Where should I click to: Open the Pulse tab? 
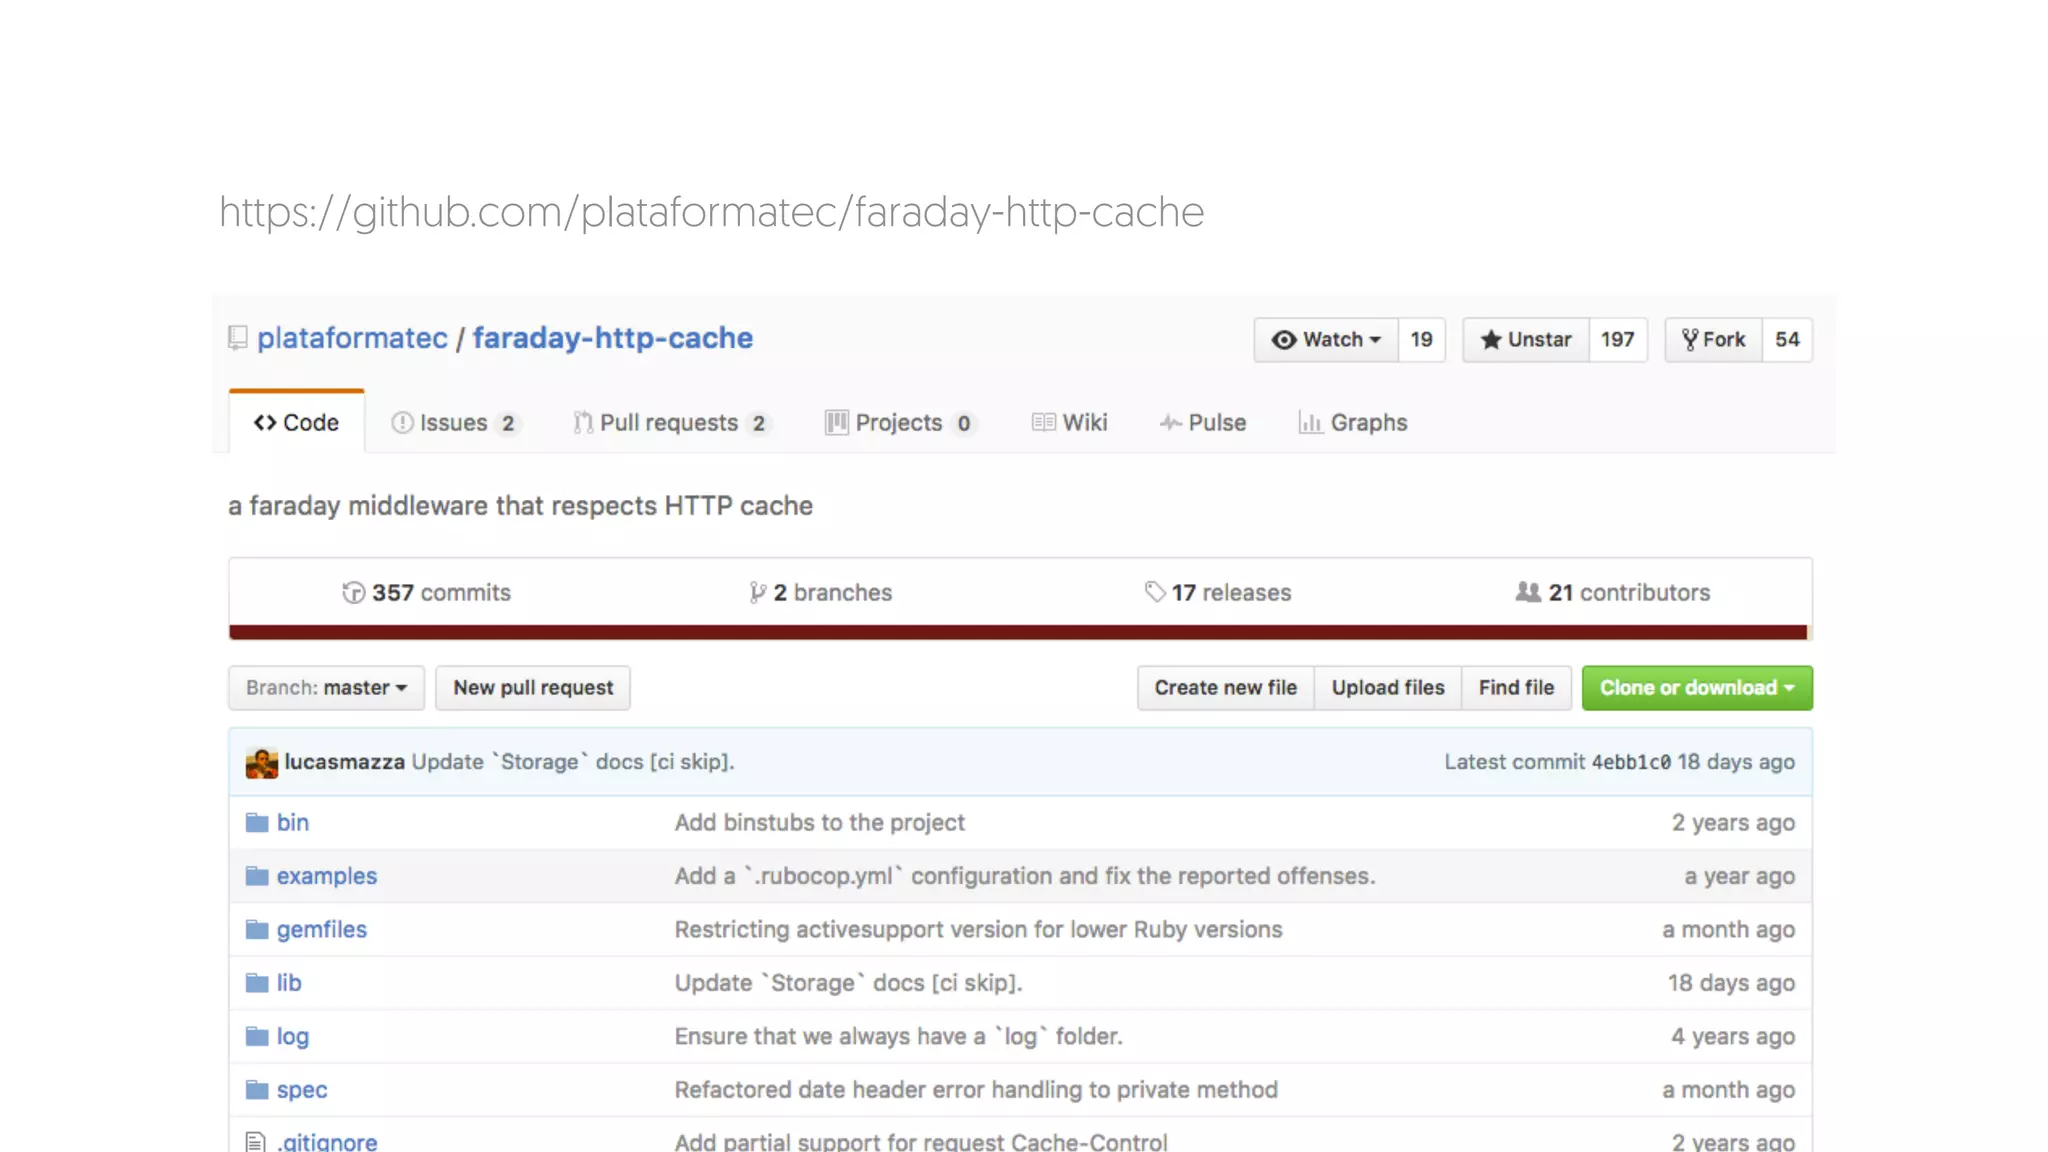pyautogui.click(x=1203, y=423)
